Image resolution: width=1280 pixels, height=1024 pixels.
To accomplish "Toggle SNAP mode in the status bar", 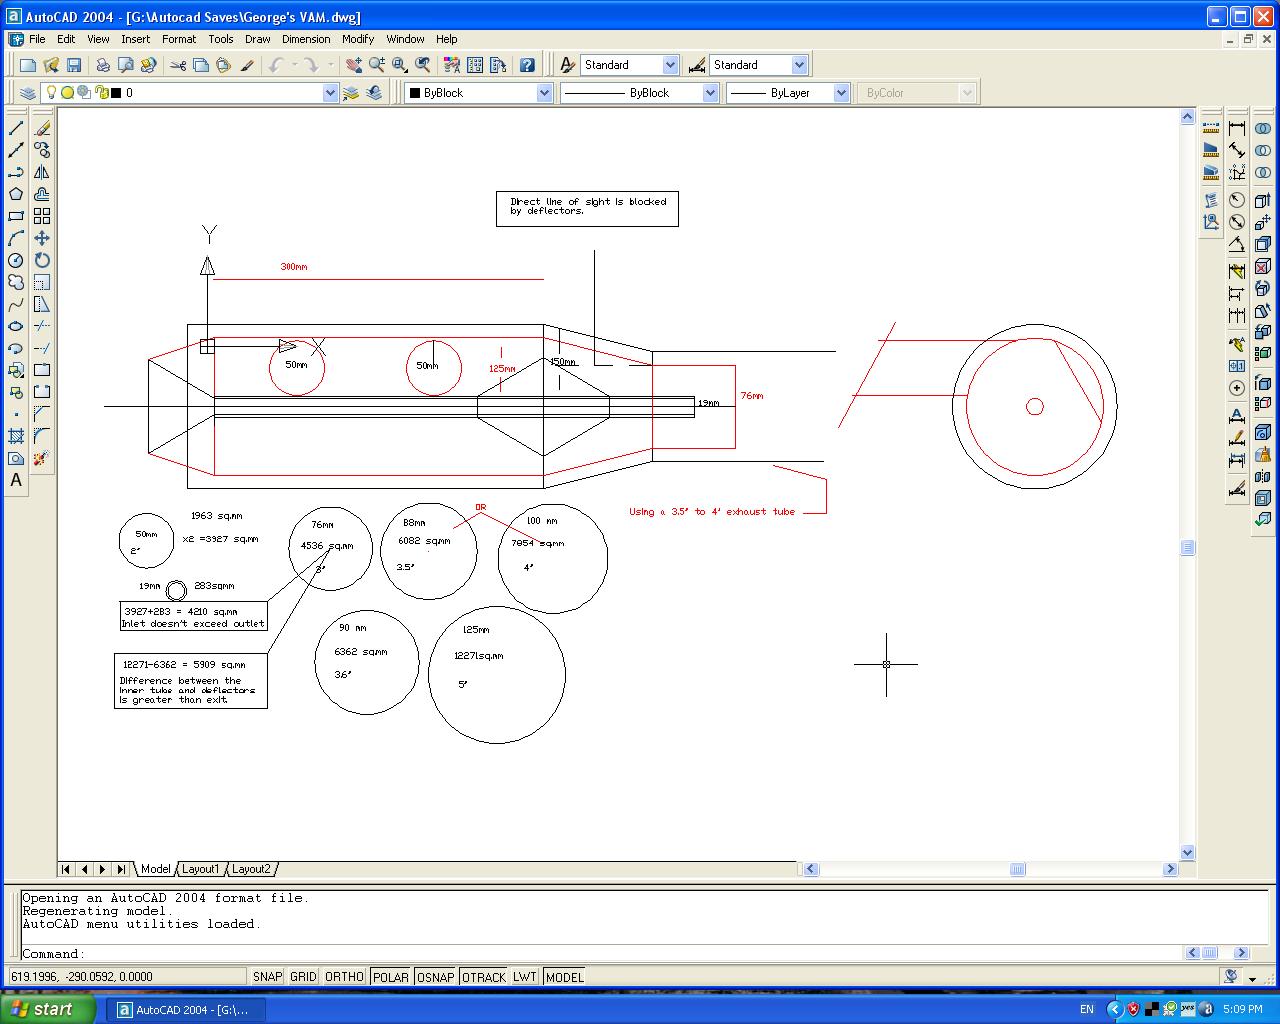I will pyautogui.click(x=267, y=977).
